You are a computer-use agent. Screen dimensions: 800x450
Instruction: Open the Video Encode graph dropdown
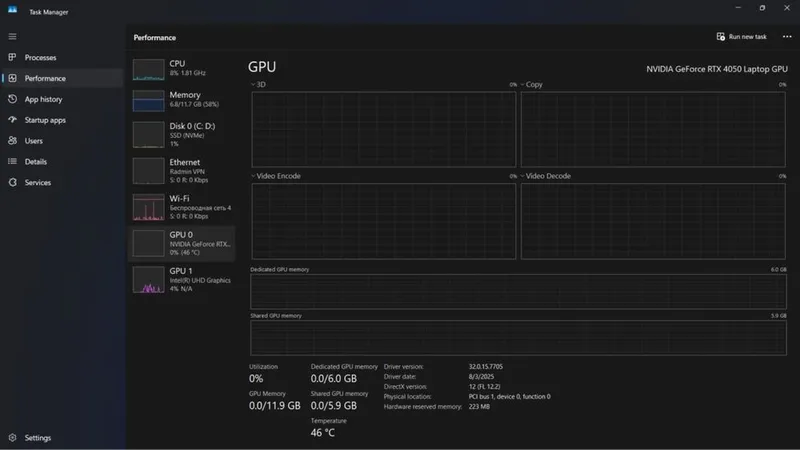[x=276, y=176]
